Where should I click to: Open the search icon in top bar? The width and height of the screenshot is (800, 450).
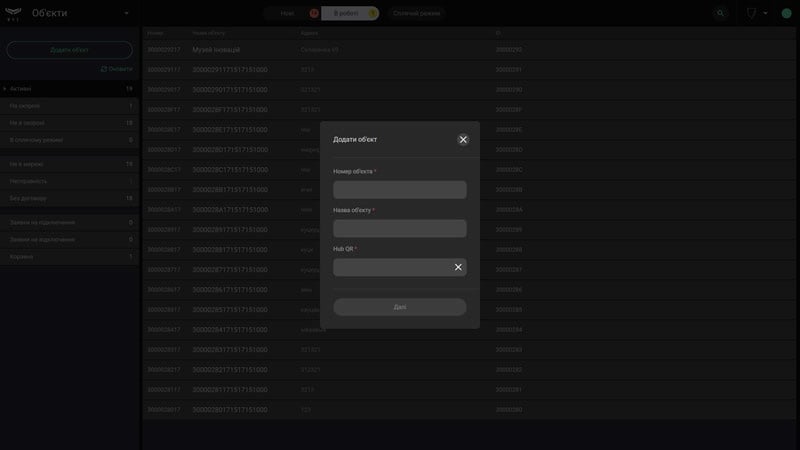[x=720, y=13]
